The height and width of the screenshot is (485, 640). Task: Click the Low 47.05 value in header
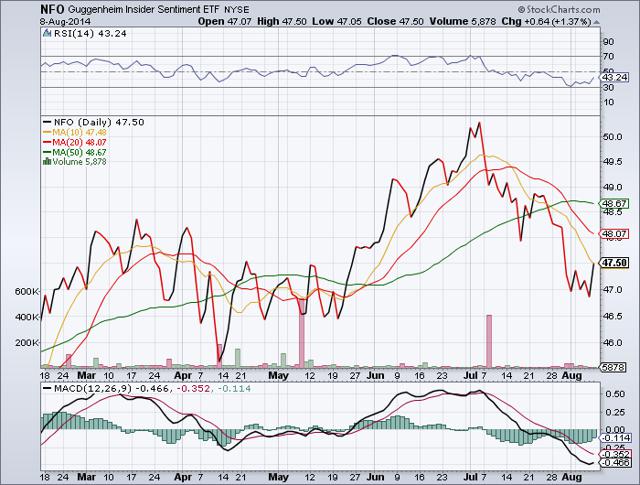coord(337,22)
